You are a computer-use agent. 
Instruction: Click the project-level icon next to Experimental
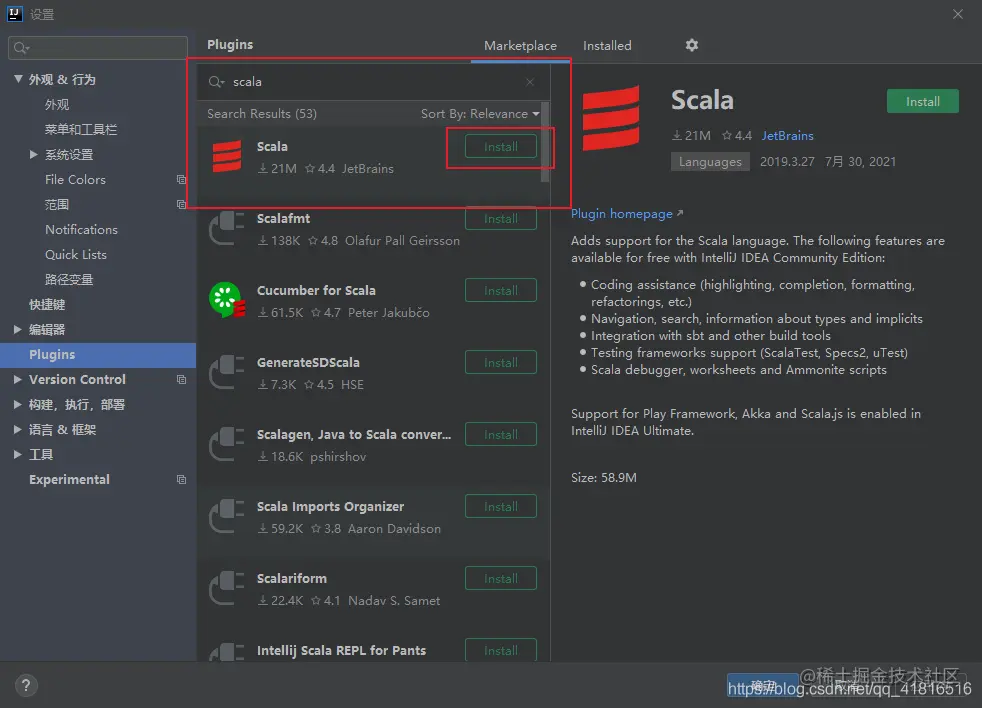(x=182, y=480)
